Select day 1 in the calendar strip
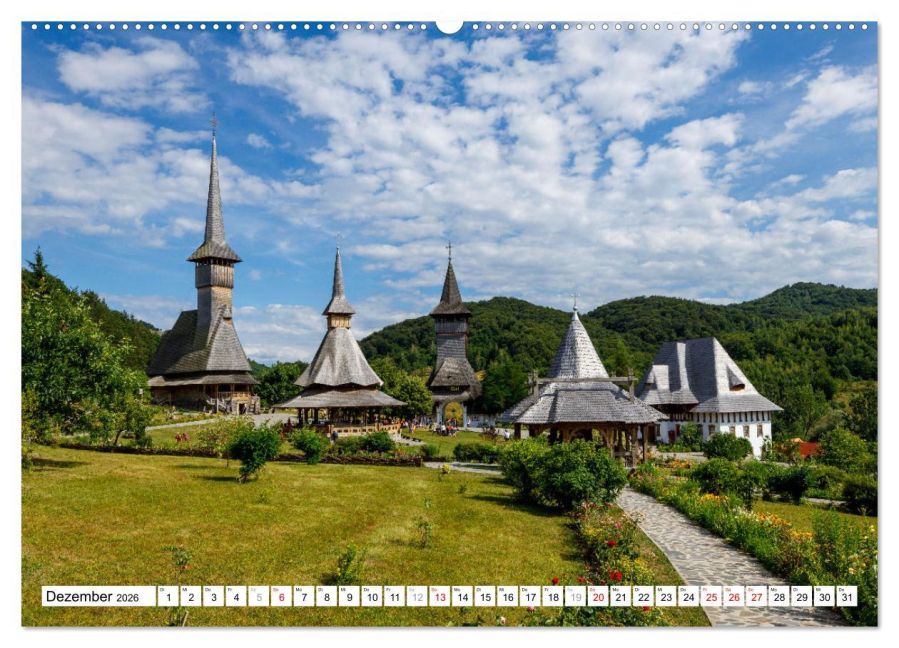This screenshot has width=899, height=648. point(168,596)
